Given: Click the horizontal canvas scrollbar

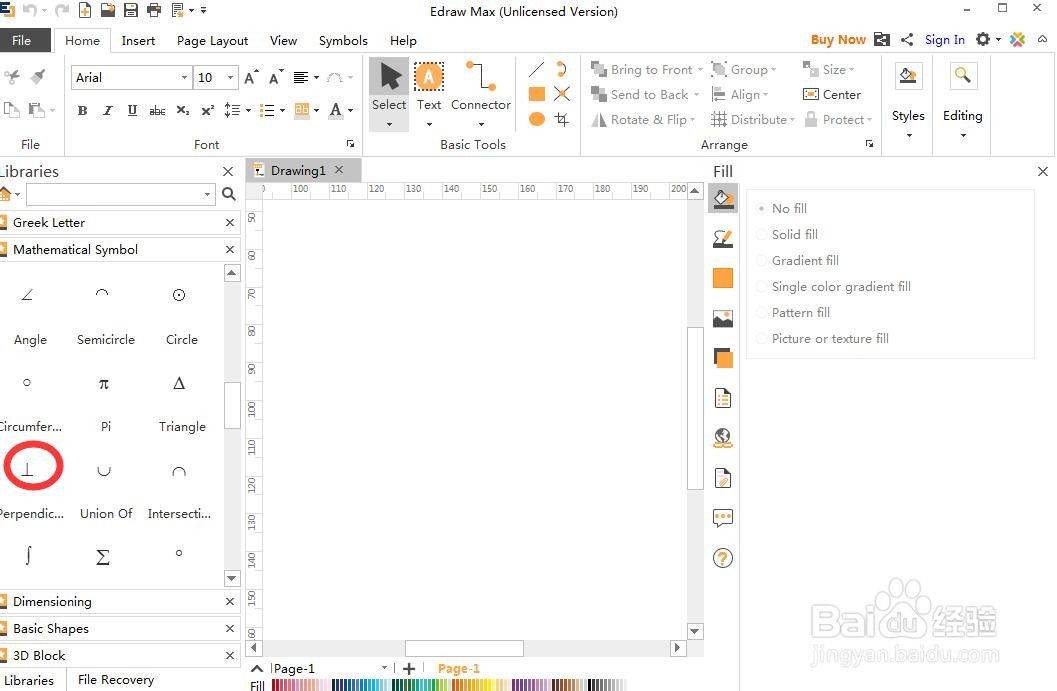Looking at the screenshot, I should [x=464, y=648].
